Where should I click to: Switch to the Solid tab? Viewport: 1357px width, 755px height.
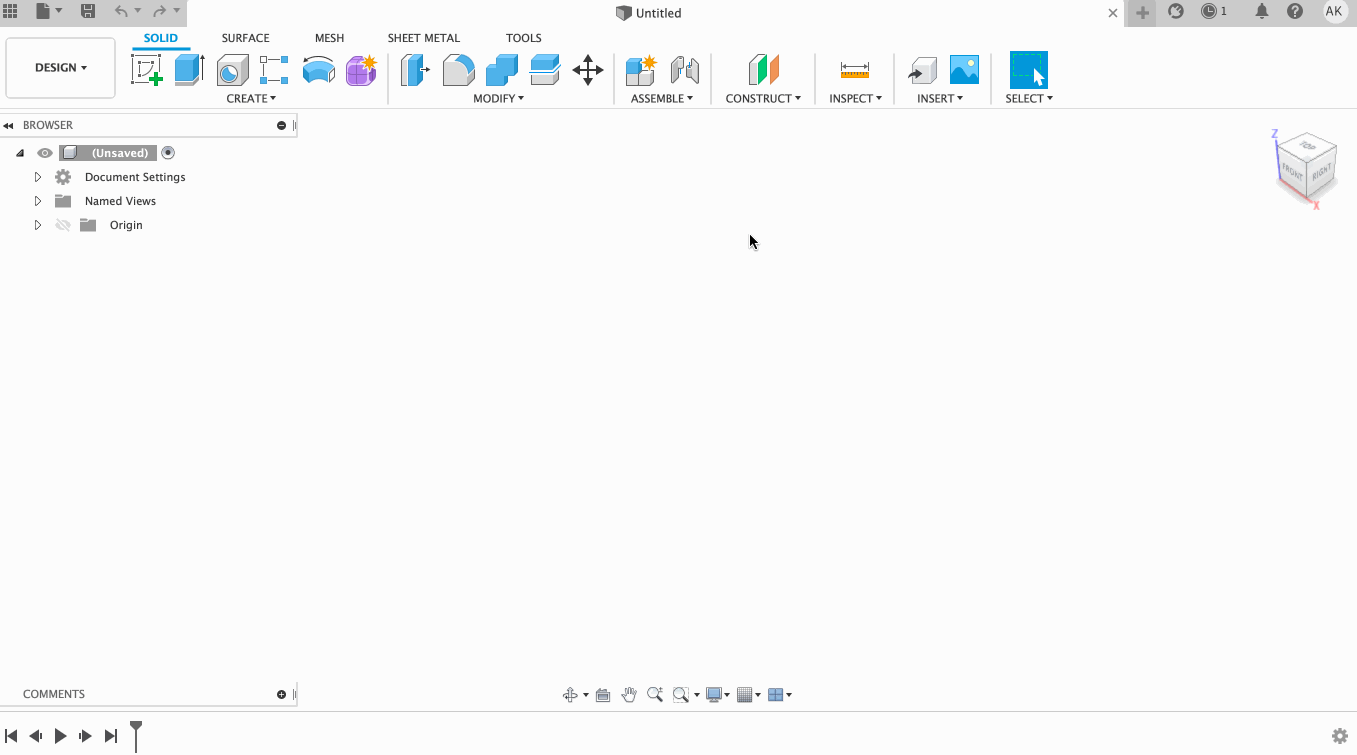click(160, 38)
